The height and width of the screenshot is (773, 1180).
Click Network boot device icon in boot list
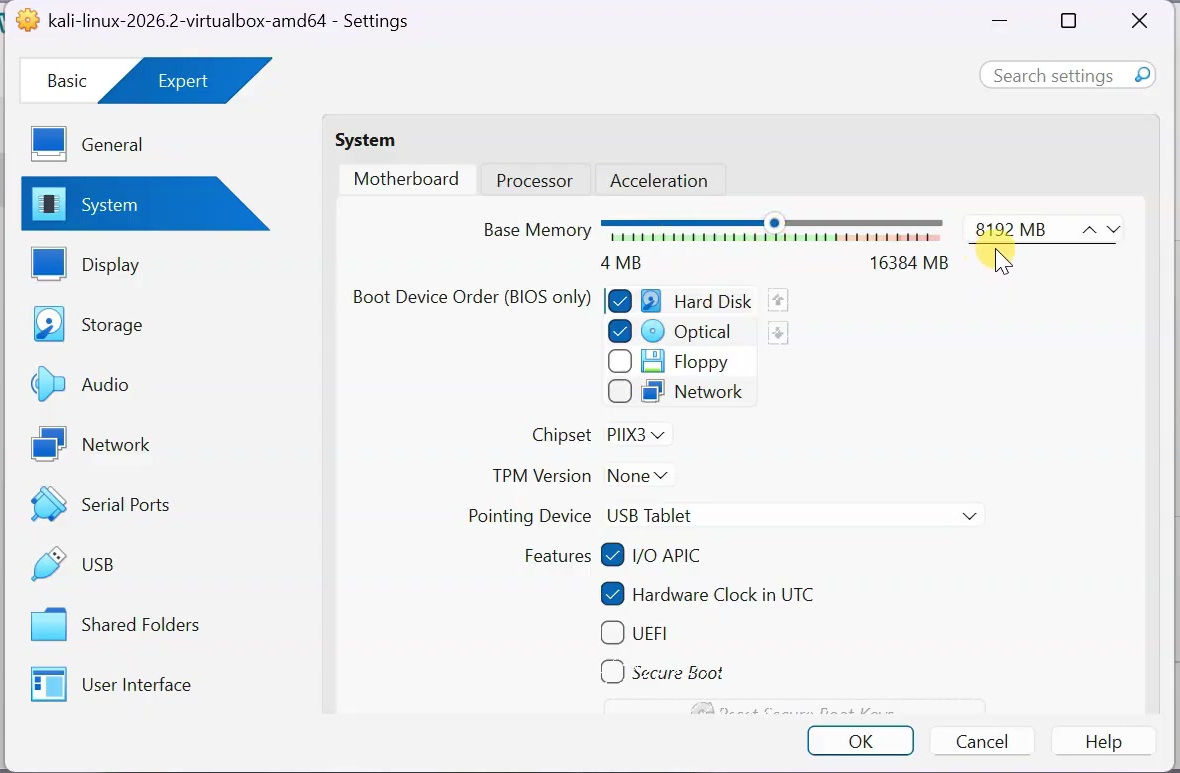[652, 391]
